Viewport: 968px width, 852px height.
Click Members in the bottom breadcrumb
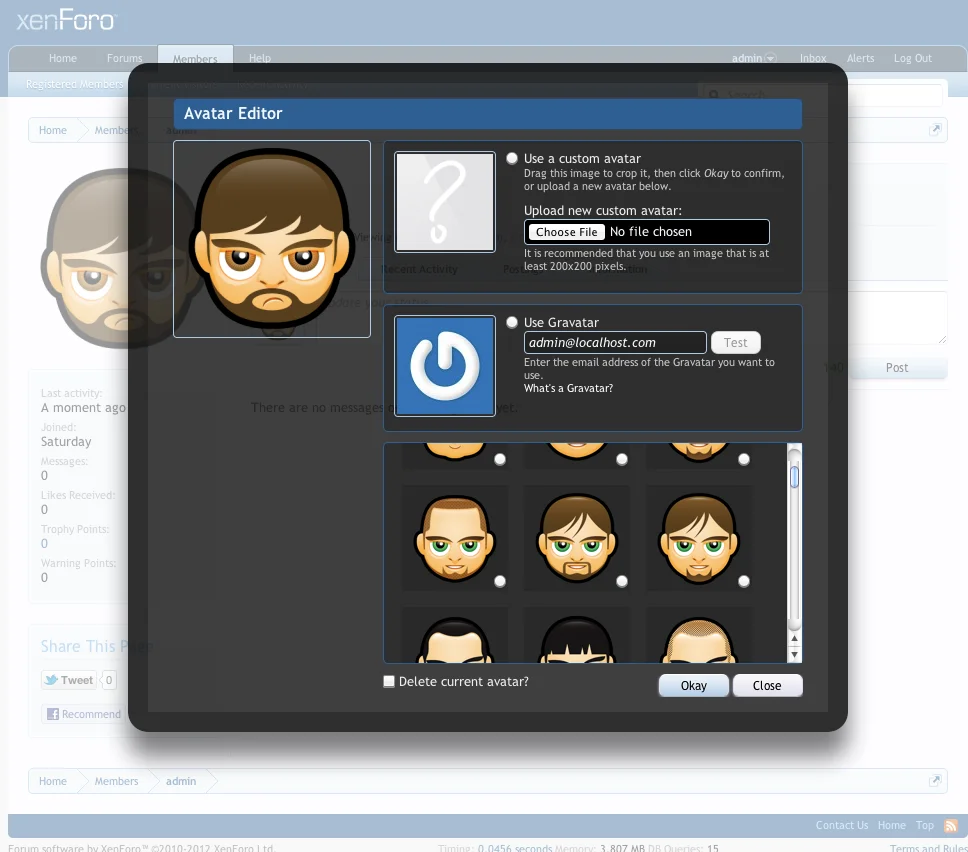[x=116, y=781]
